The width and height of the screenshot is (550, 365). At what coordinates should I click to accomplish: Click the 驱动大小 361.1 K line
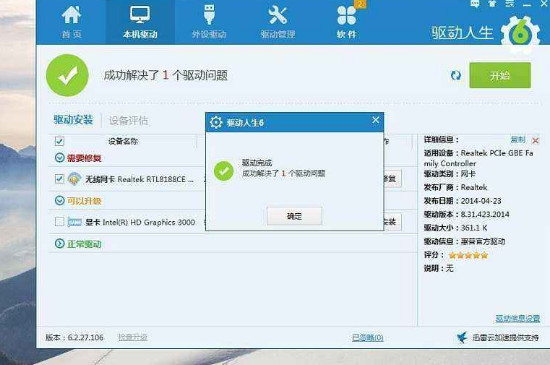(x=455, y=228)
